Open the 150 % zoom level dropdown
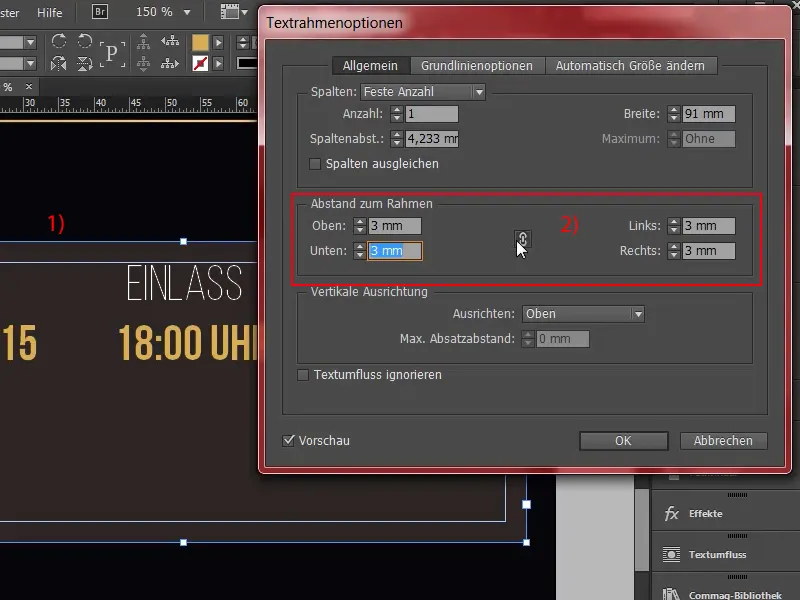 (187, 12)
